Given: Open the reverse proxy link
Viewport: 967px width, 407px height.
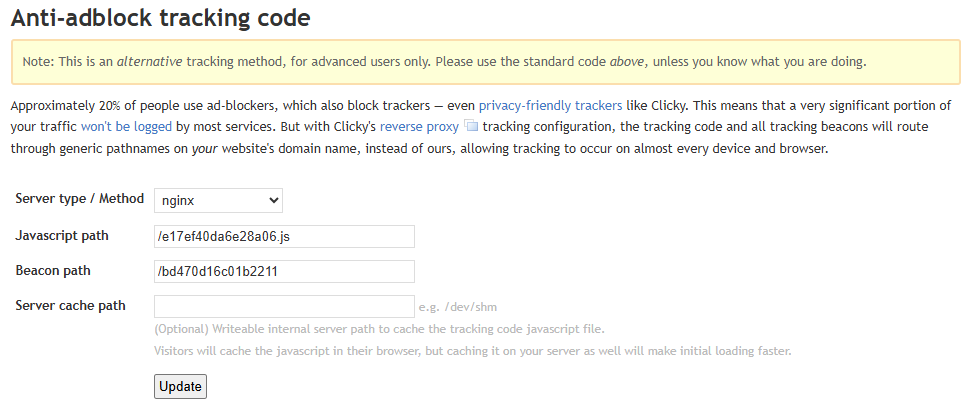Looking at the screenshot, I should click(x=419, y=127).
